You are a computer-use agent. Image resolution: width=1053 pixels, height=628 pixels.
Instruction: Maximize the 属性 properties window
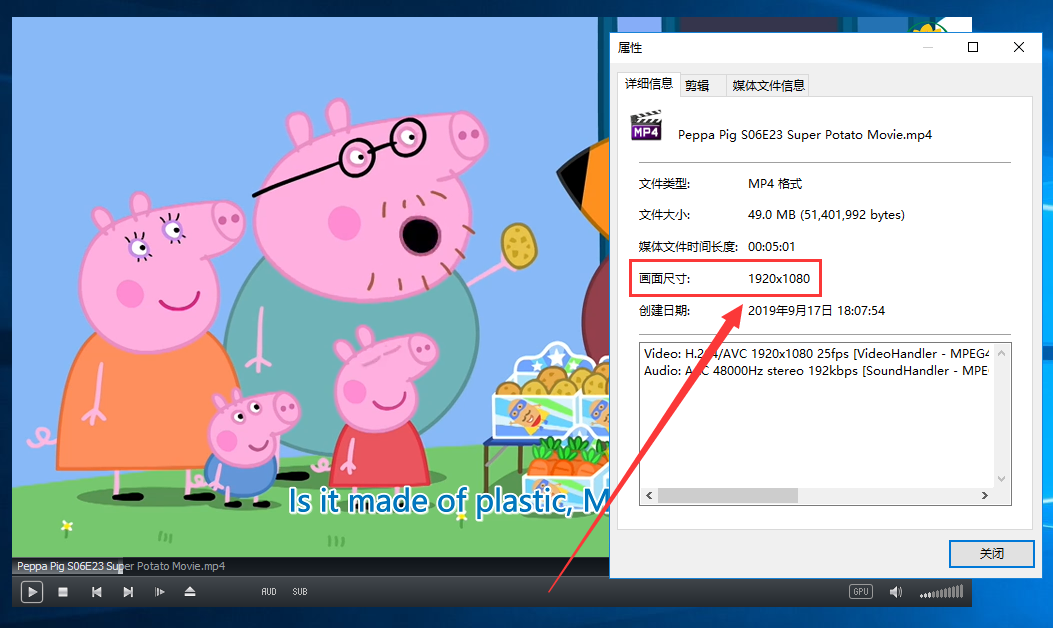click(x=973, y=47)
